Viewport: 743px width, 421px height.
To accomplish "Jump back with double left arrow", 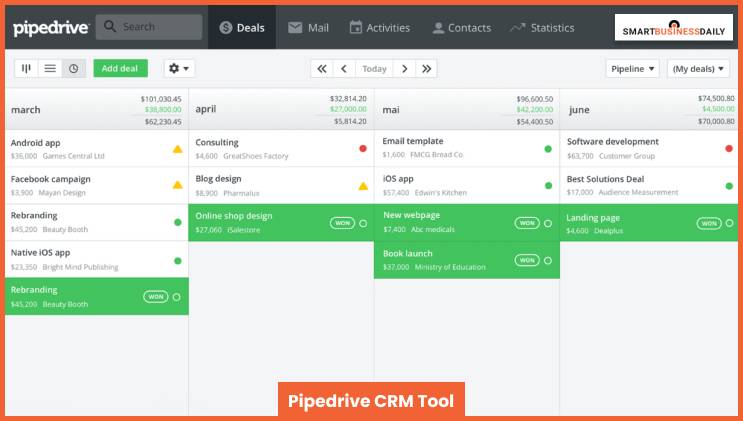I will click(322, 69).
